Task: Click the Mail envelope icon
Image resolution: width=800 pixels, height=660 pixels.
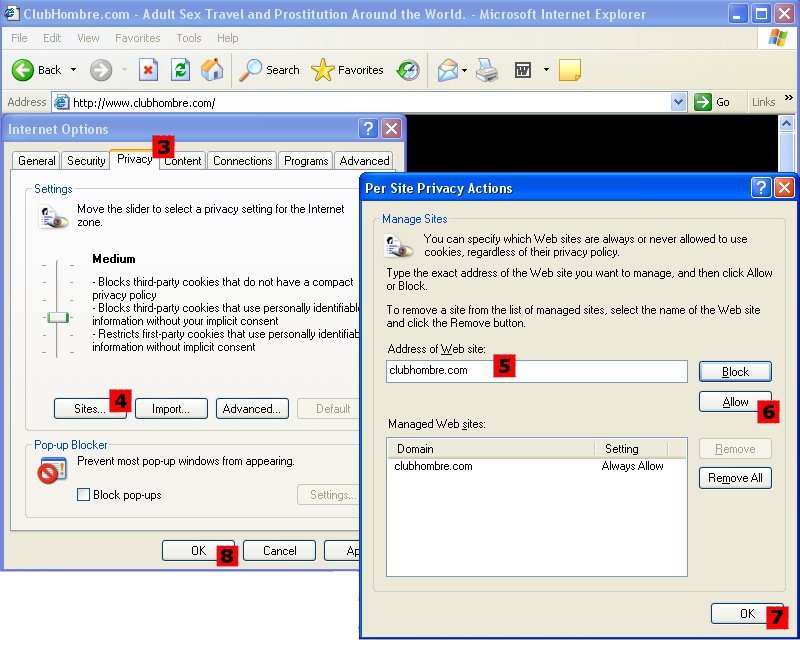Action: click(x=447, y=70)
